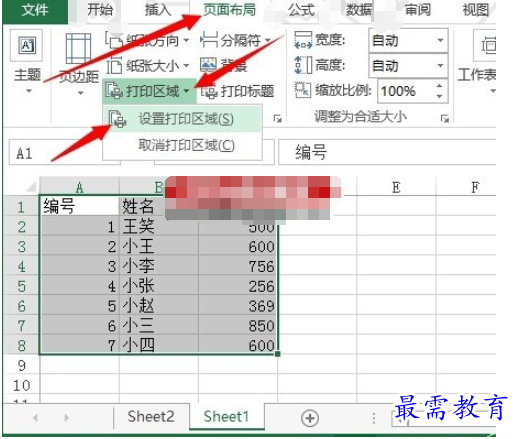Click cell containing 小赵

pyautogui.click(x=159, y=306)
